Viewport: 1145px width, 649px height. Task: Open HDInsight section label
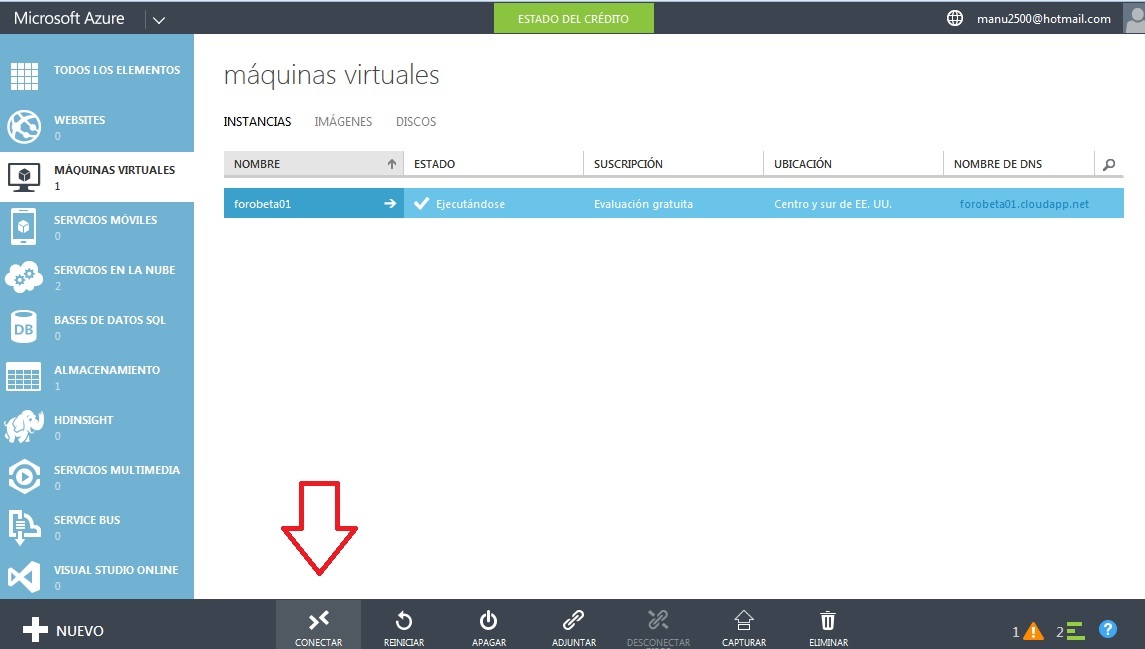click(83, 420)
